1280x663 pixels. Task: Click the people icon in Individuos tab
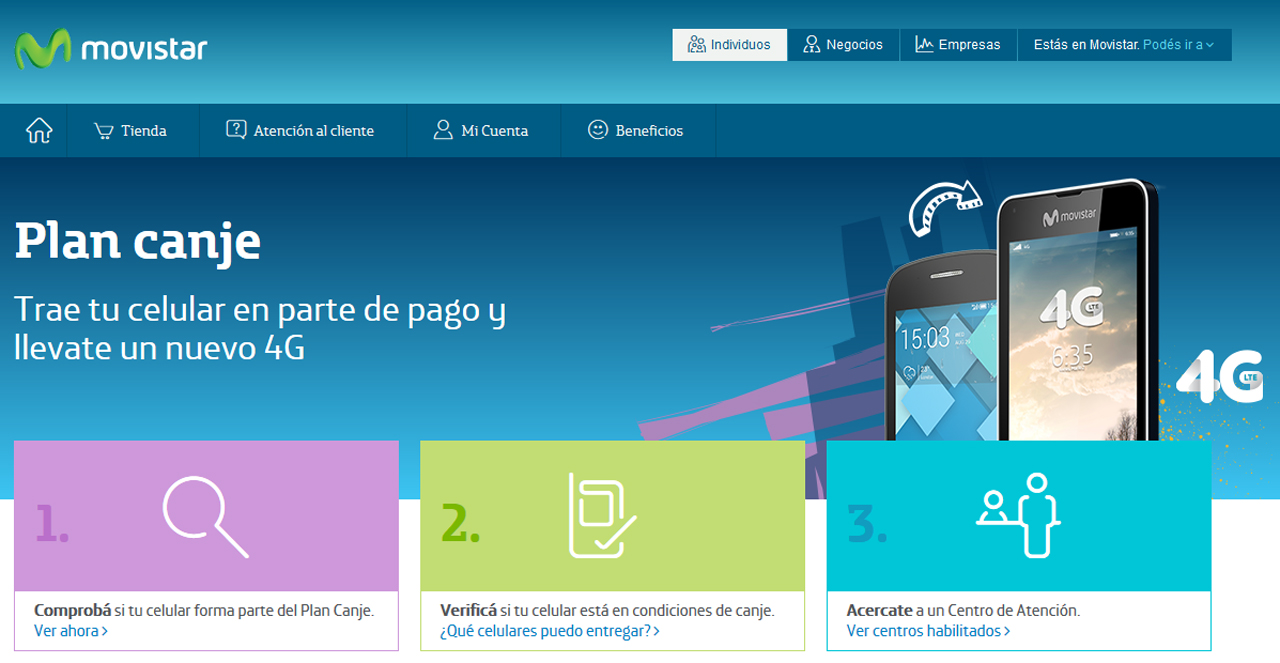click(x=697, y=45)
